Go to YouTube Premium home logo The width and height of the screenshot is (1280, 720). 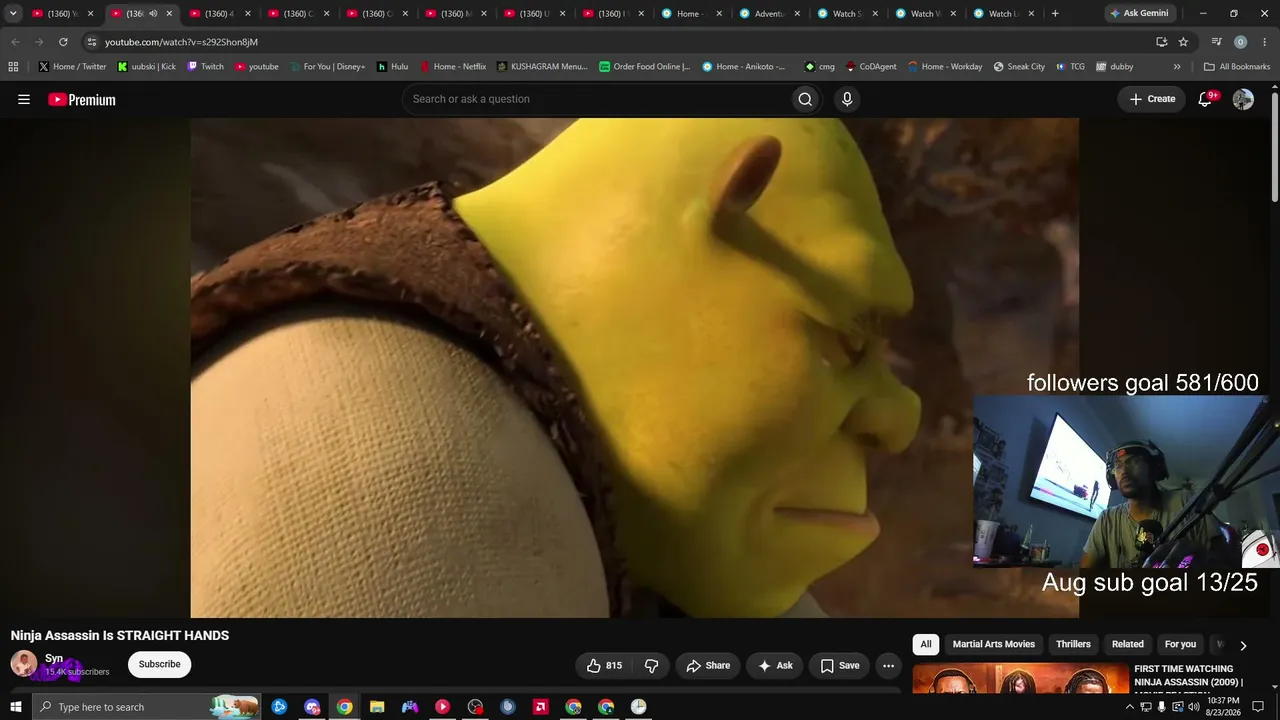tap(82, 99)
